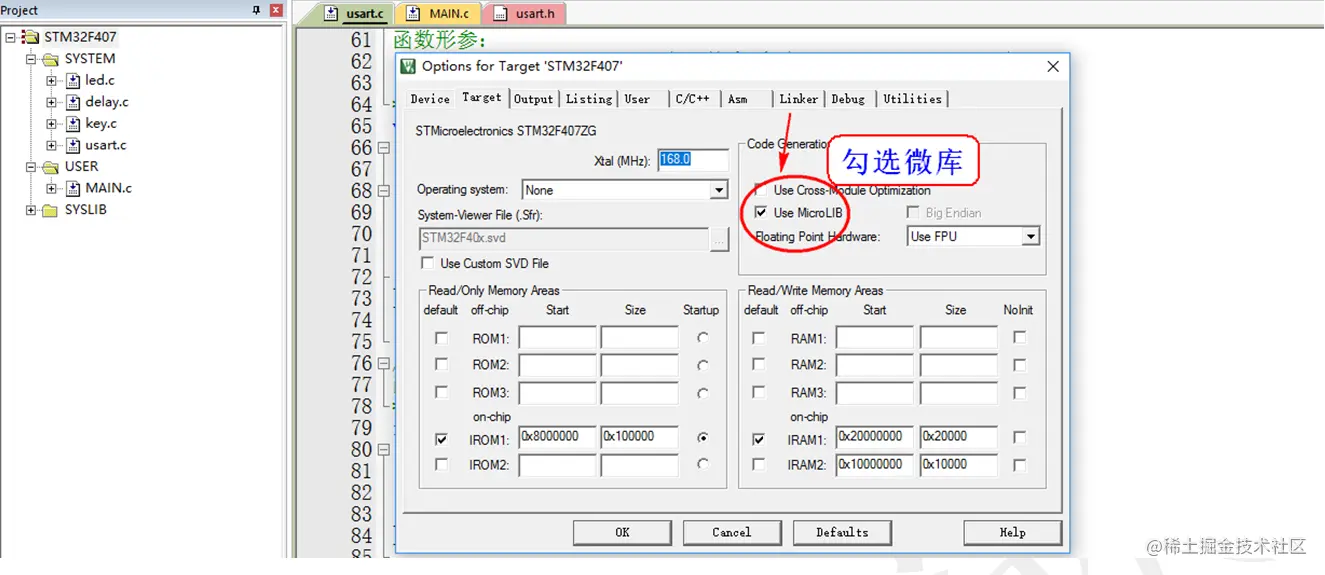Switch to the Asm tab
The height and width of the screenshot is (575, 1325).
738,99
